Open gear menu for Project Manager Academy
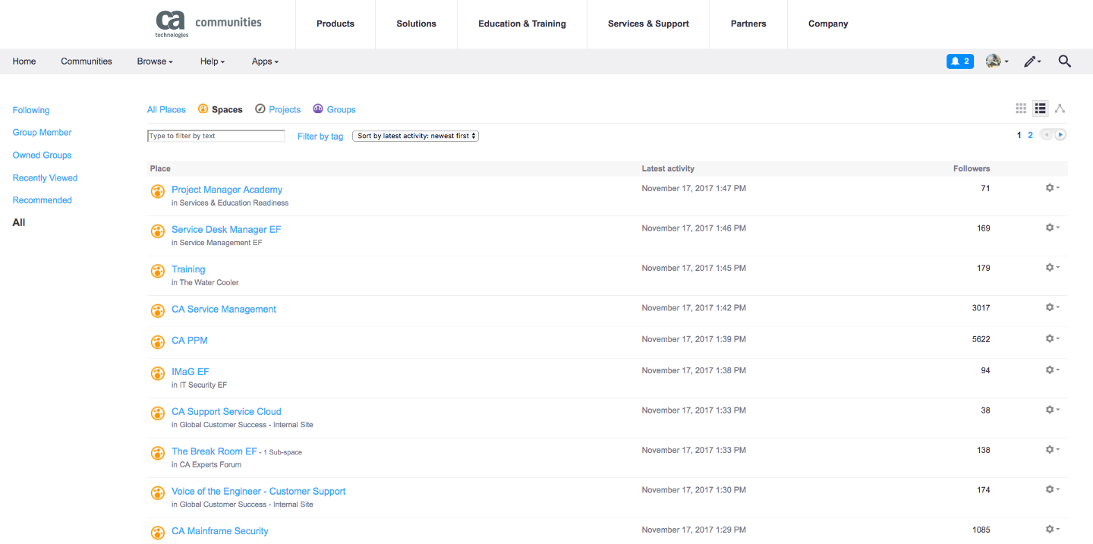Viewport: 1093px width, 544px height. [1053, 188]
